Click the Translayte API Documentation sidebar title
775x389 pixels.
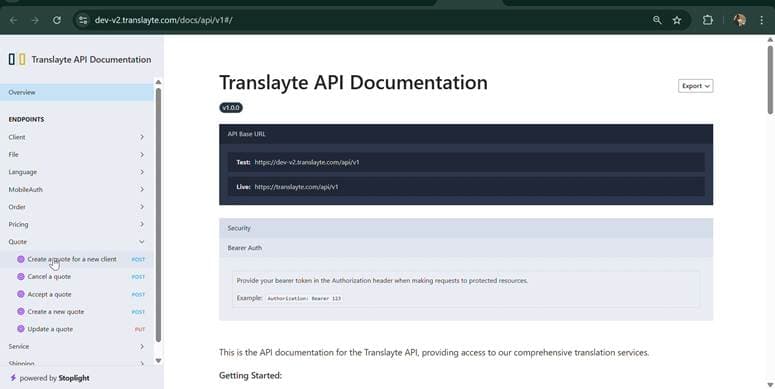(91, 60)
